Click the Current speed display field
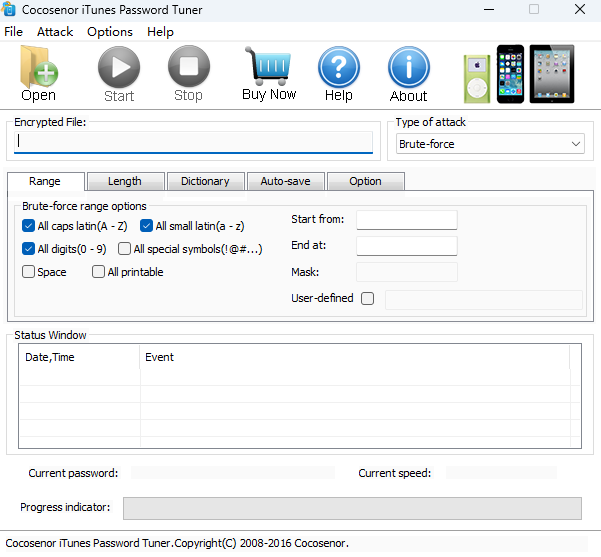The image size is (601, 557). click(x=501, y=473)
